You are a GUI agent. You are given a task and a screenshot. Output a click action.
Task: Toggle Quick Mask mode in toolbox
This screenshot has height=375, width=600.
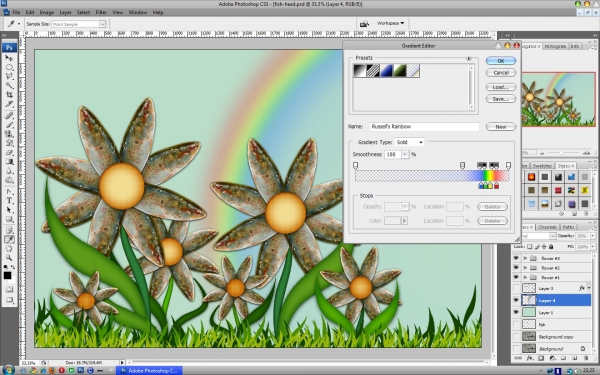click(9, 290)
